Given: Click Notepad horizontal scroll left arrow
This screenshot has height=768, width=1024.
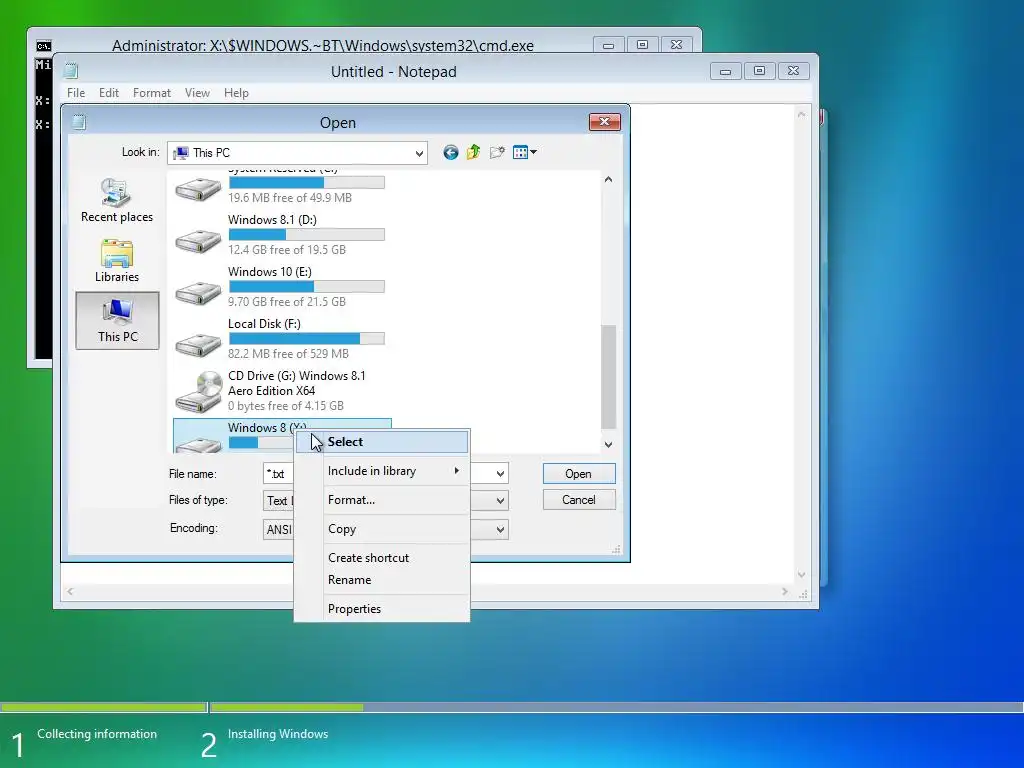Looking at the screenshot, I should [70, 592].
